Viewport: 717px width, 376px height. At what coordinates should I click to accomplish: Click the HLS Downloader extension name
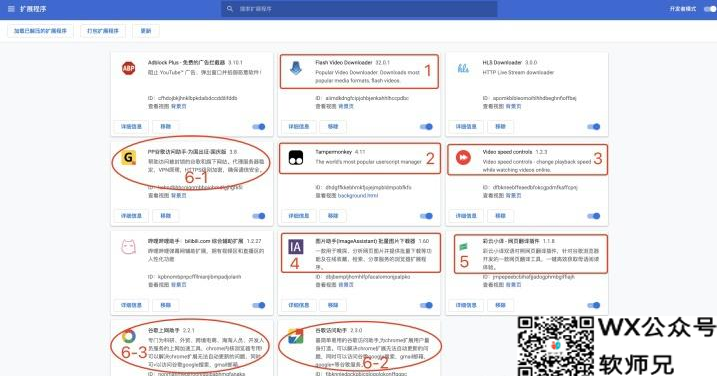point(502,62)
